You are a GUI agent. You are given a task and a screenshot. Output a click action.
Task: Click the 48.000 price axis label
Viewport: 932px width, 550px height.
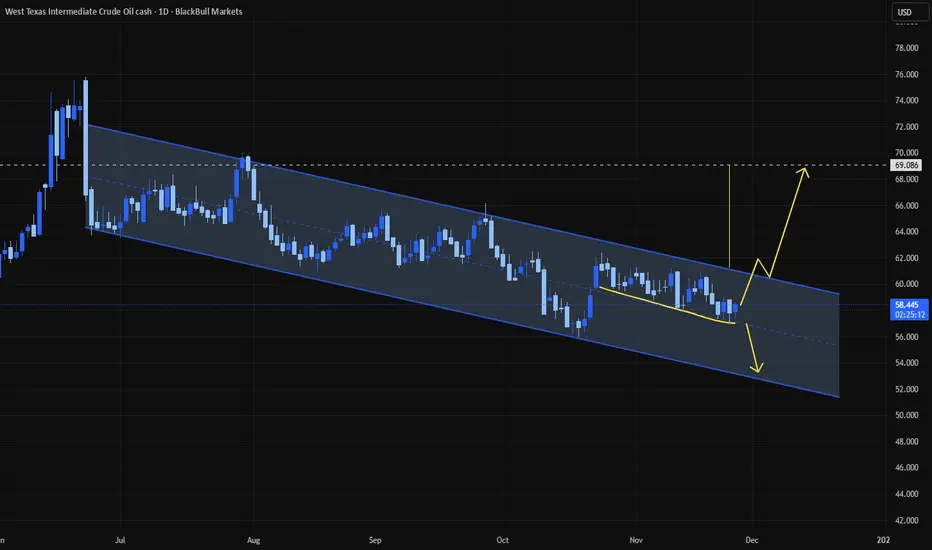(x=906, y=442)
